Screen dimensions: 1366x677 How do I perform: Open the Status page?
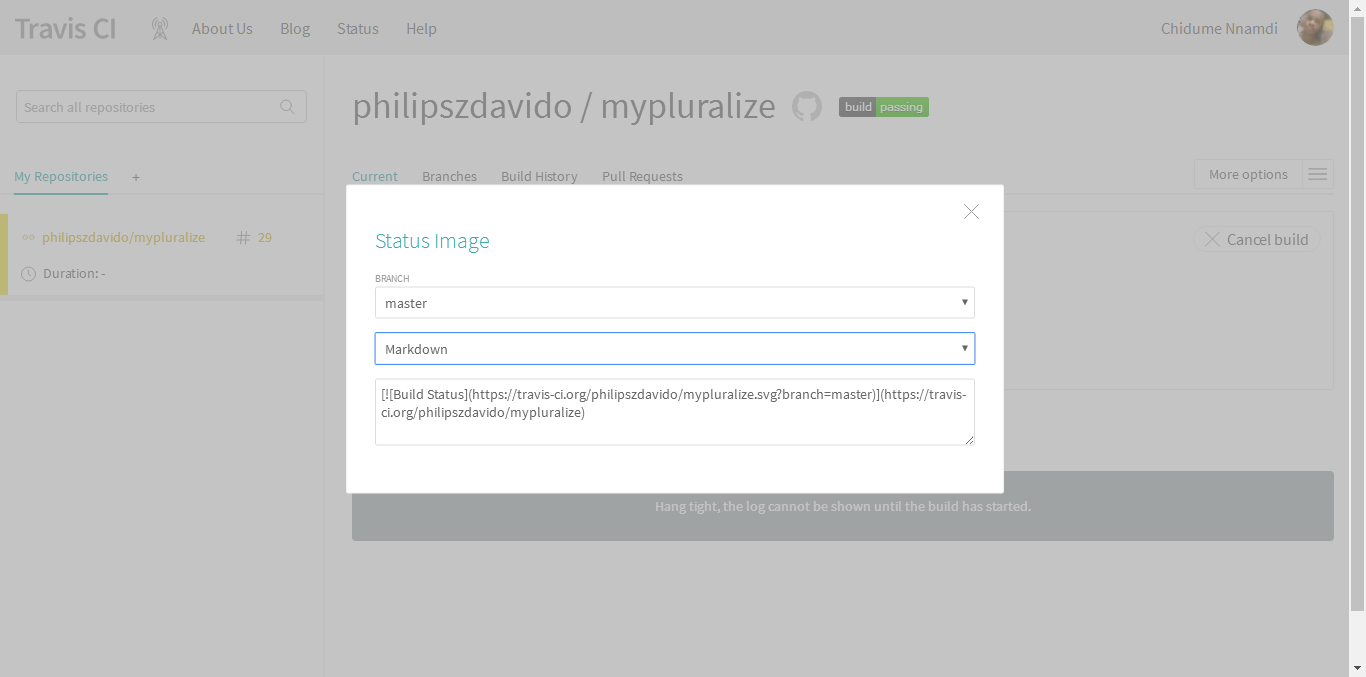pyautogui.click(x=358, y=29)
